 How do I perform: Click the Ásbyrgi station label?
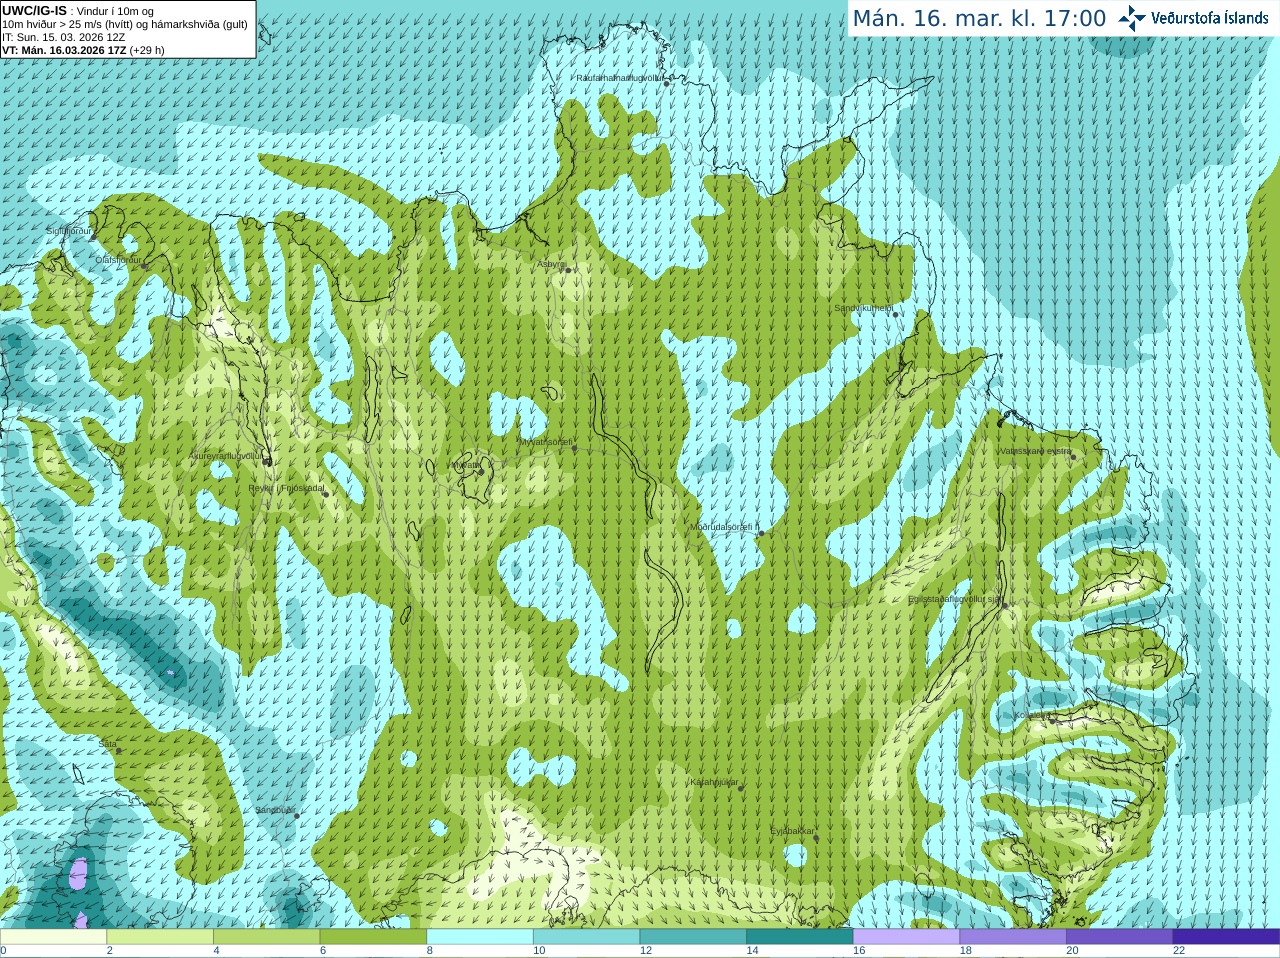(x=551, y=264)
